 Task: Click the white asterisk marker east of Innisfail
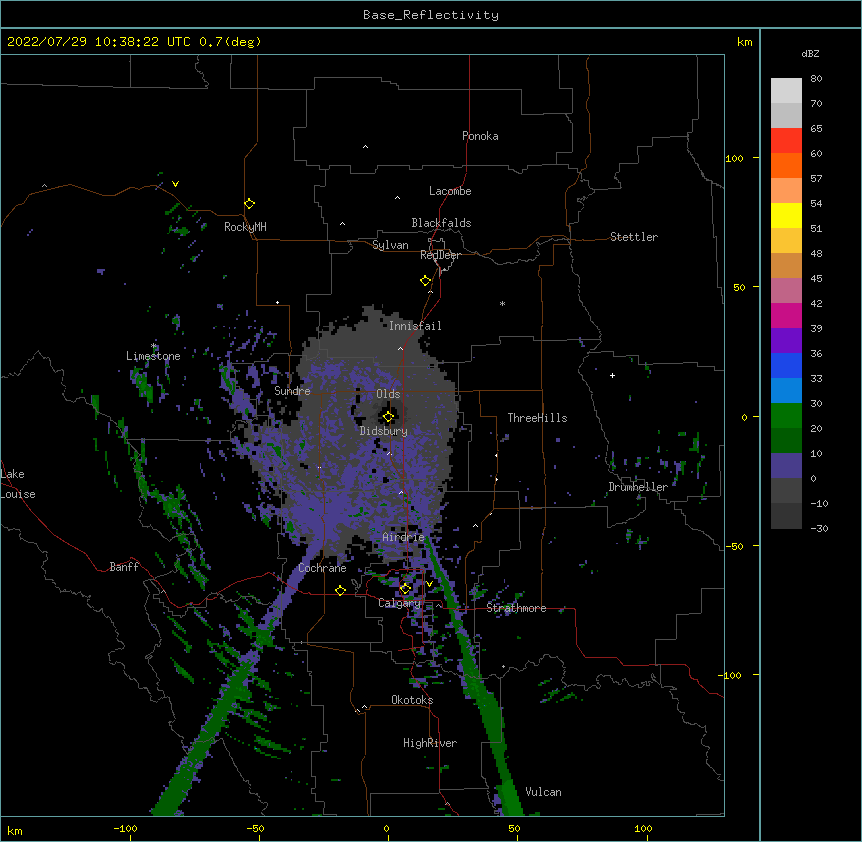click(502, 304)
